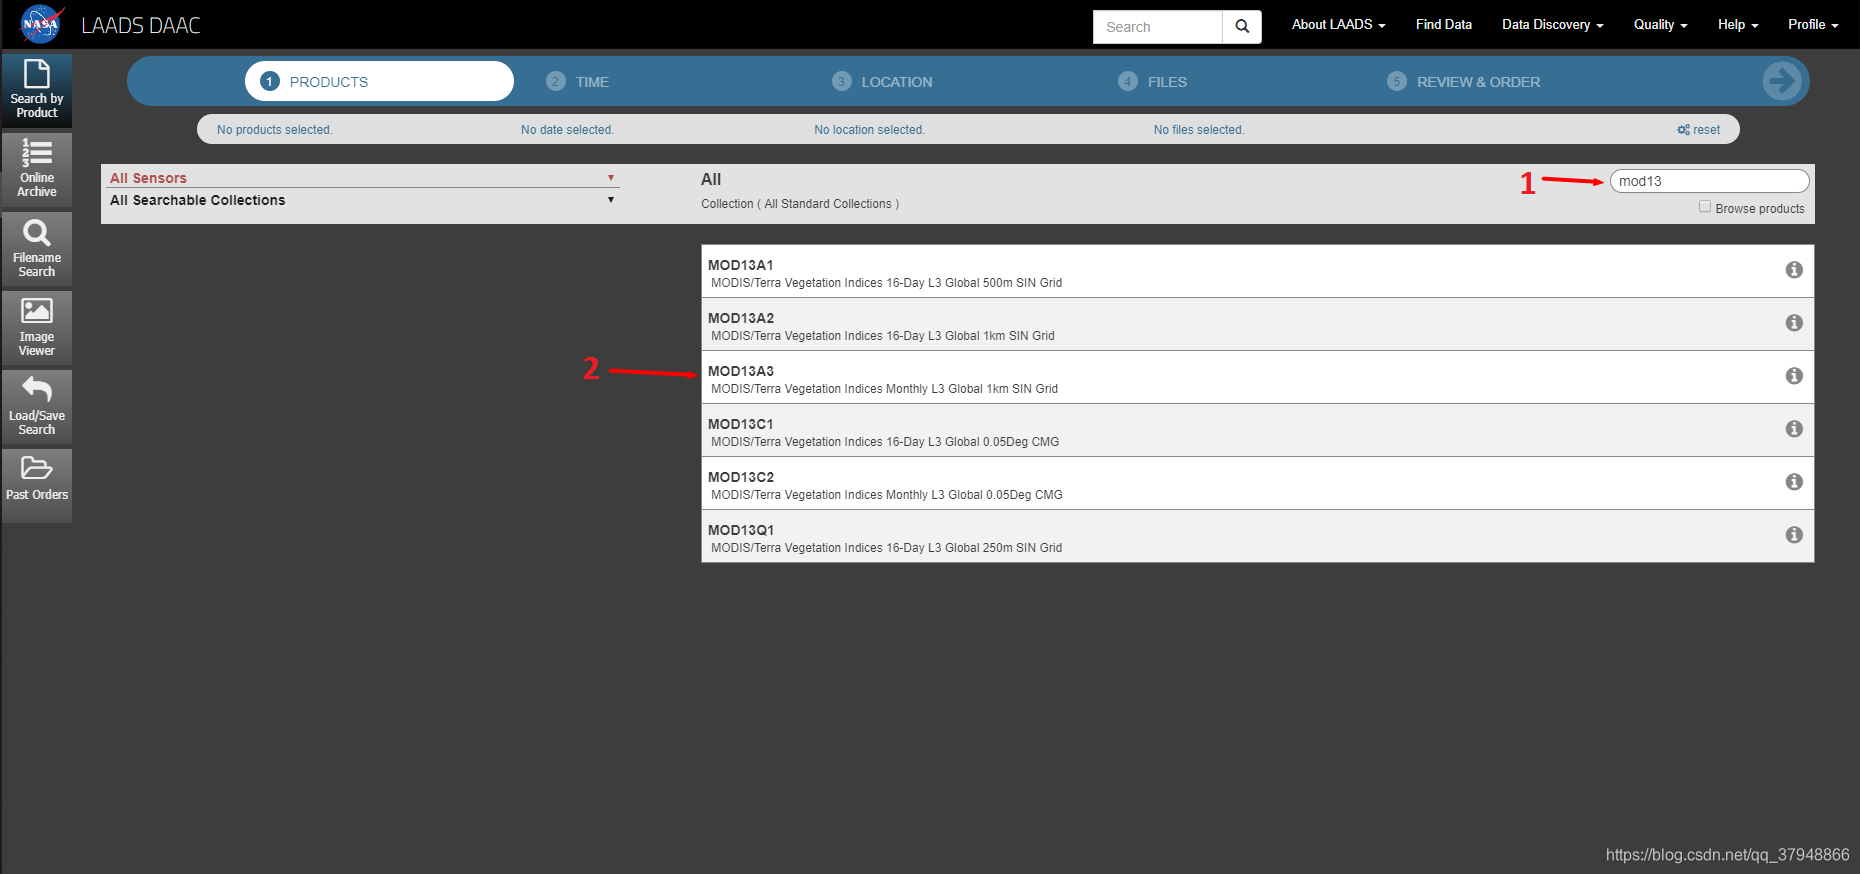
Task: Show info for MOD13C2 product
Action: tap(1794, 482)
